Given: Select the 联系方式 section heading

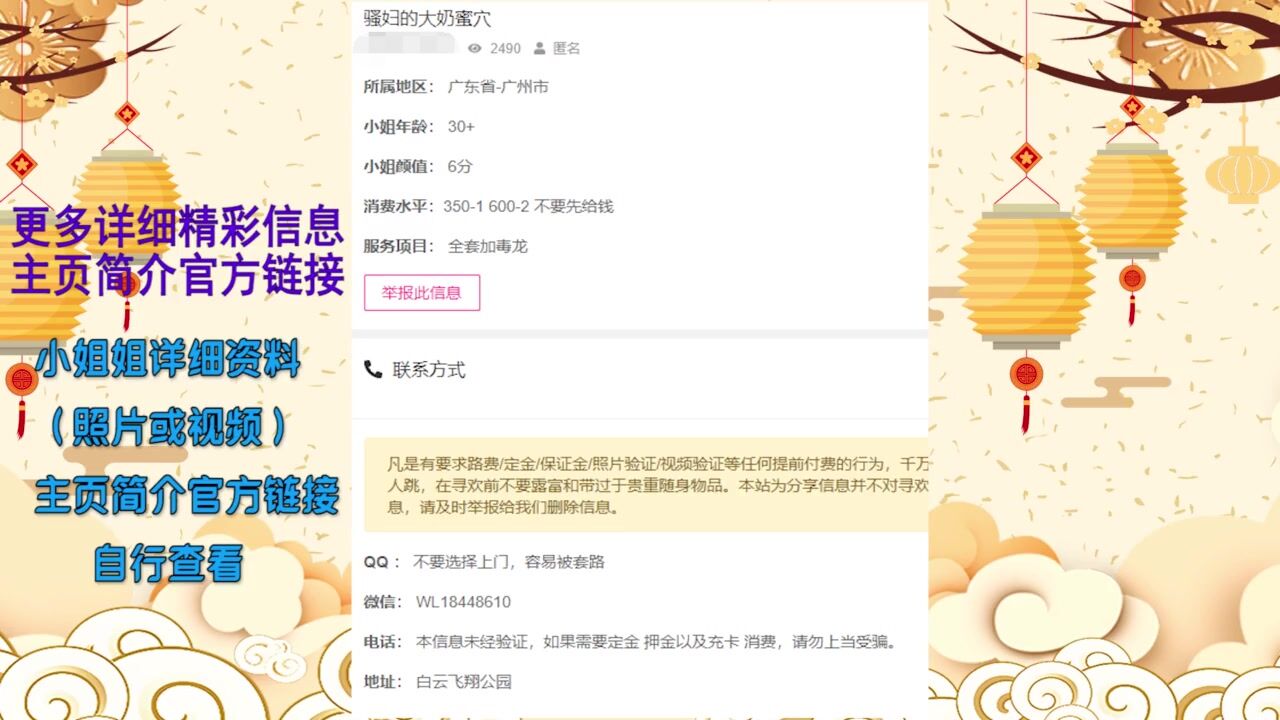Looking at the screenshot, I should 429,370.
